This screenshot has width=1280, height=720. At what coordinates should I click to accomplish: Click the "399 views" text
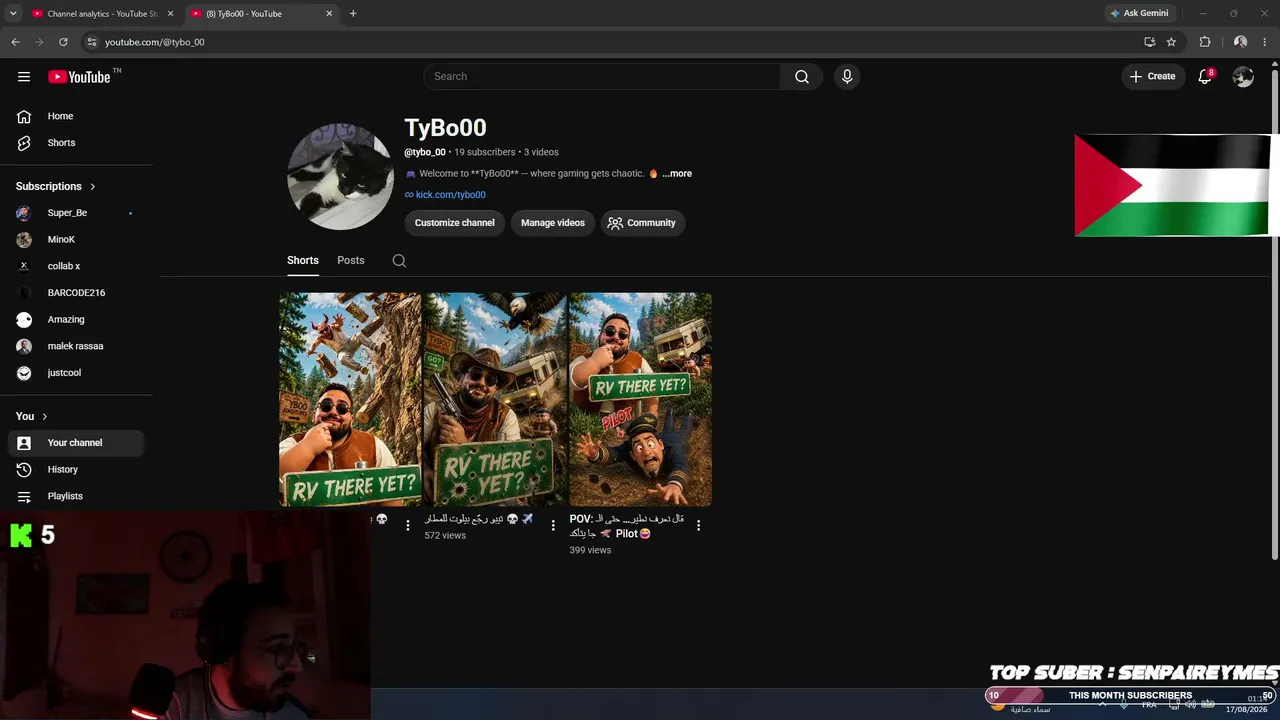(x=590, y=551)
